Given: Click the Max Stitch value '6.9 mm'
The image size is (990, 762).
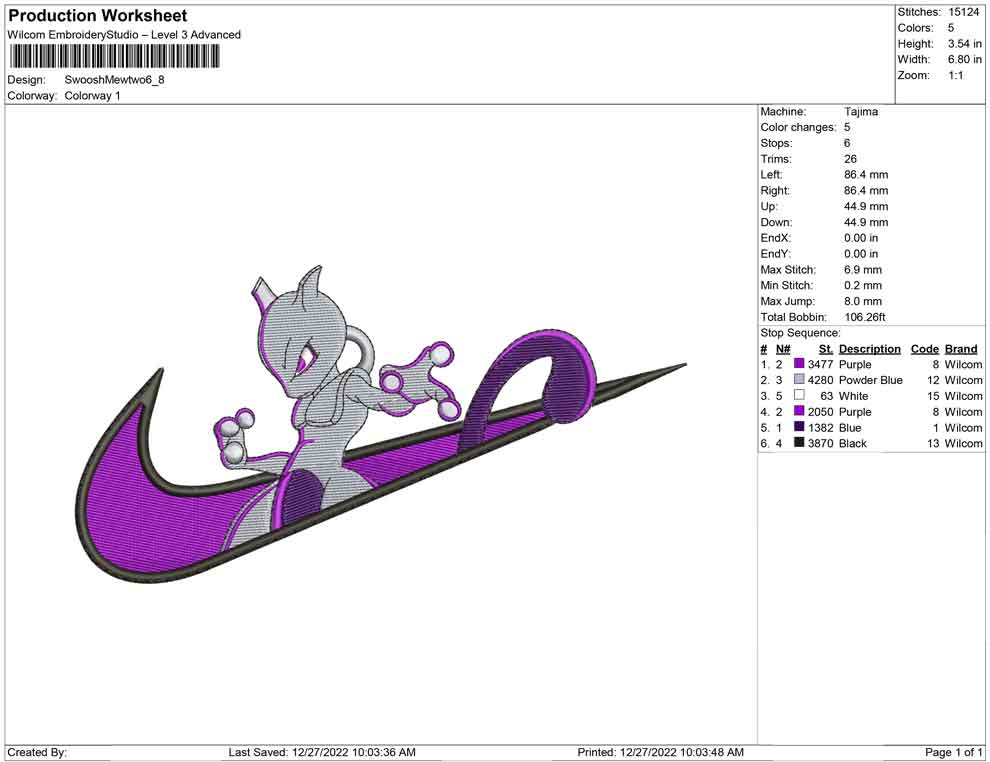Looking at the screenshot, I should (x=863, y=269).
